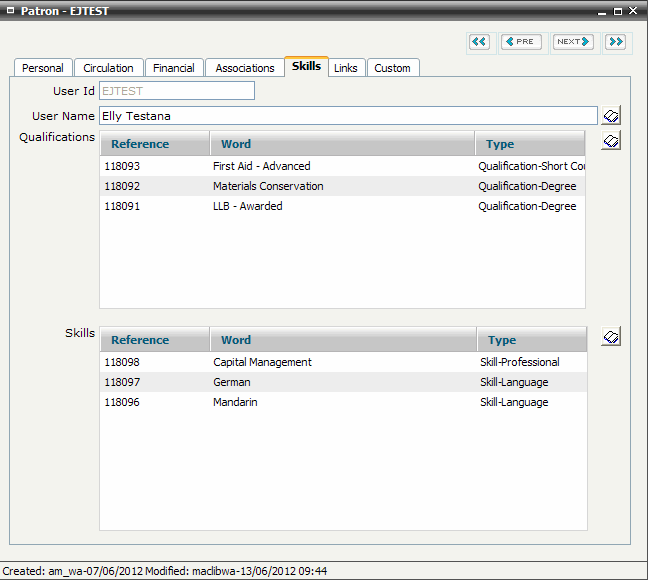Image resolution: width=648 pixels, height=580 pixels.
Task: Switch to the Personal tab
Action: [43, 68]
